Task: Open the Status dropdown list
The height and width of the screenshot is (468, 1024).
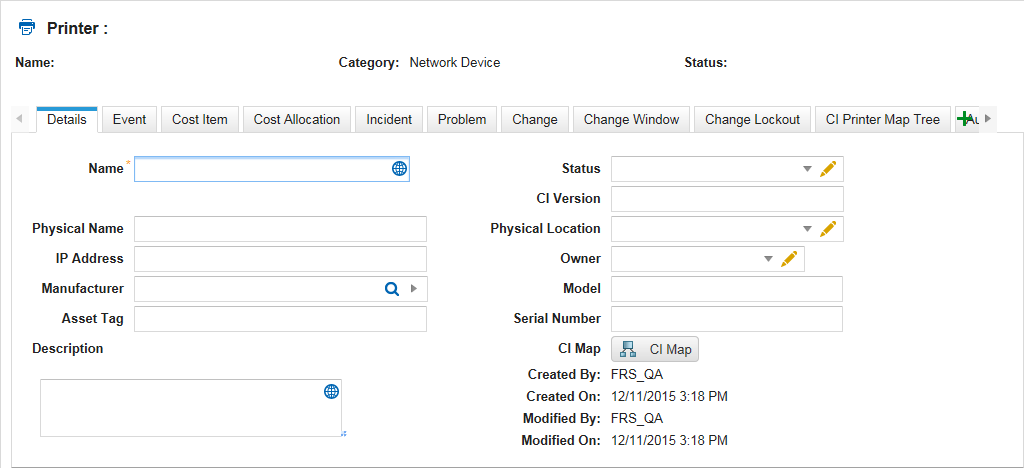Action: pyautogui.click(x=807, y=169)
